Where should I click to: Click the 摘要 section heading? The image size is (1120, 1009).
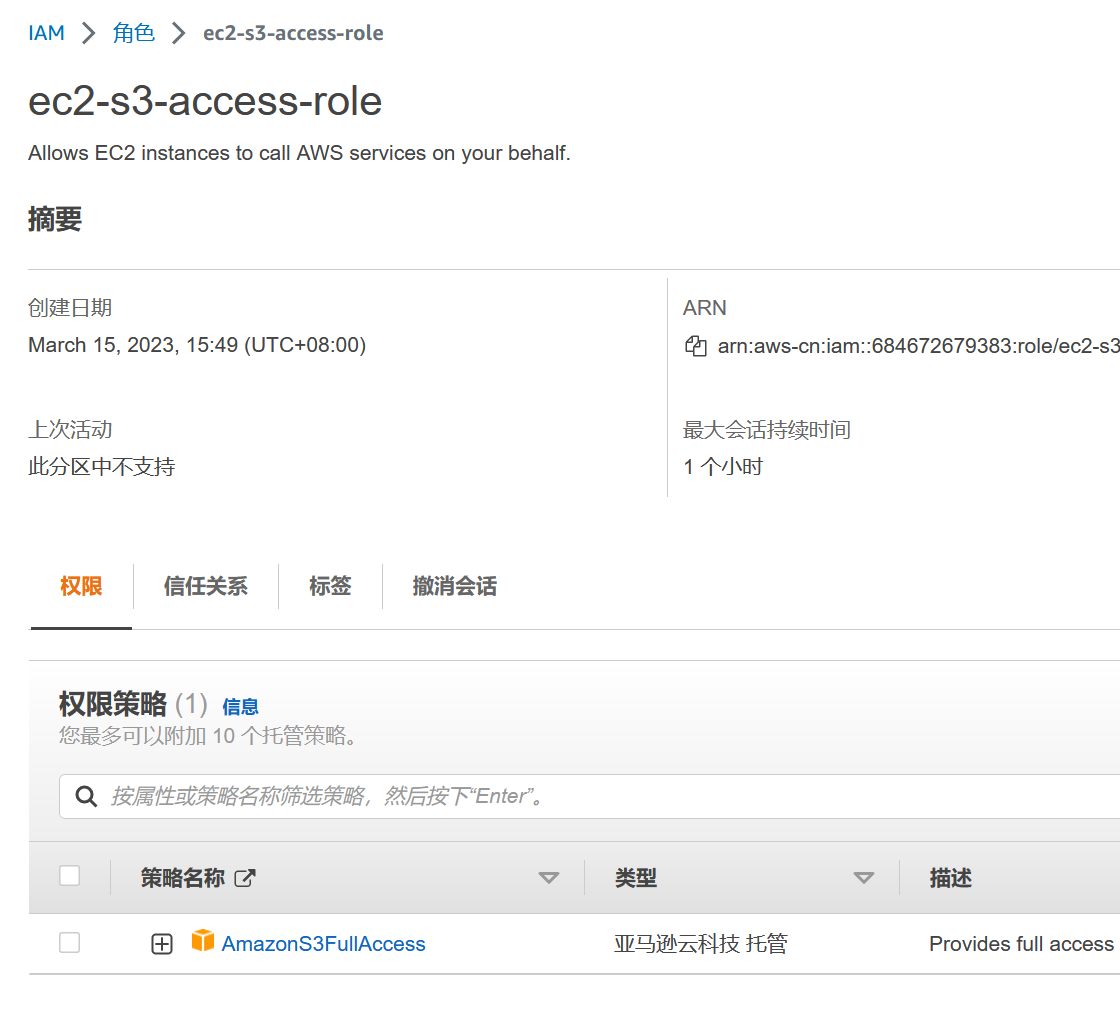55,219
